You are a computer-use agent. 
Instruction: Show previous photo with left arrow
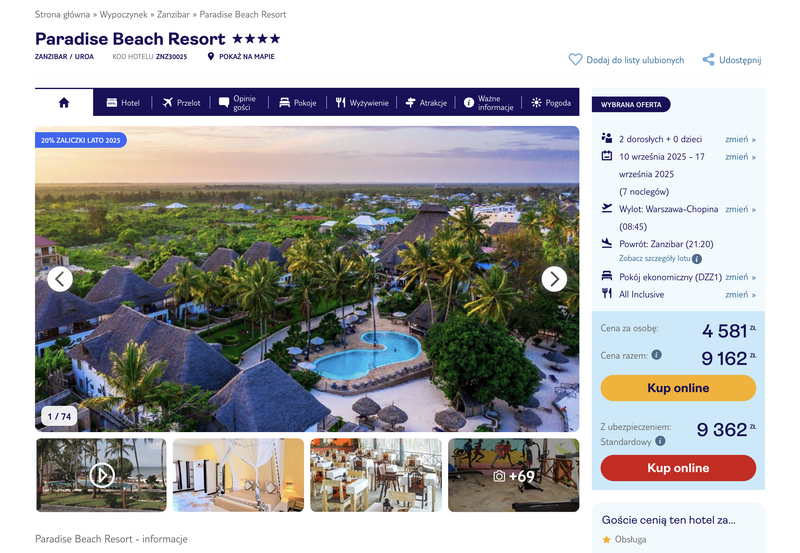pyautogui.click(x=60, y=279)
